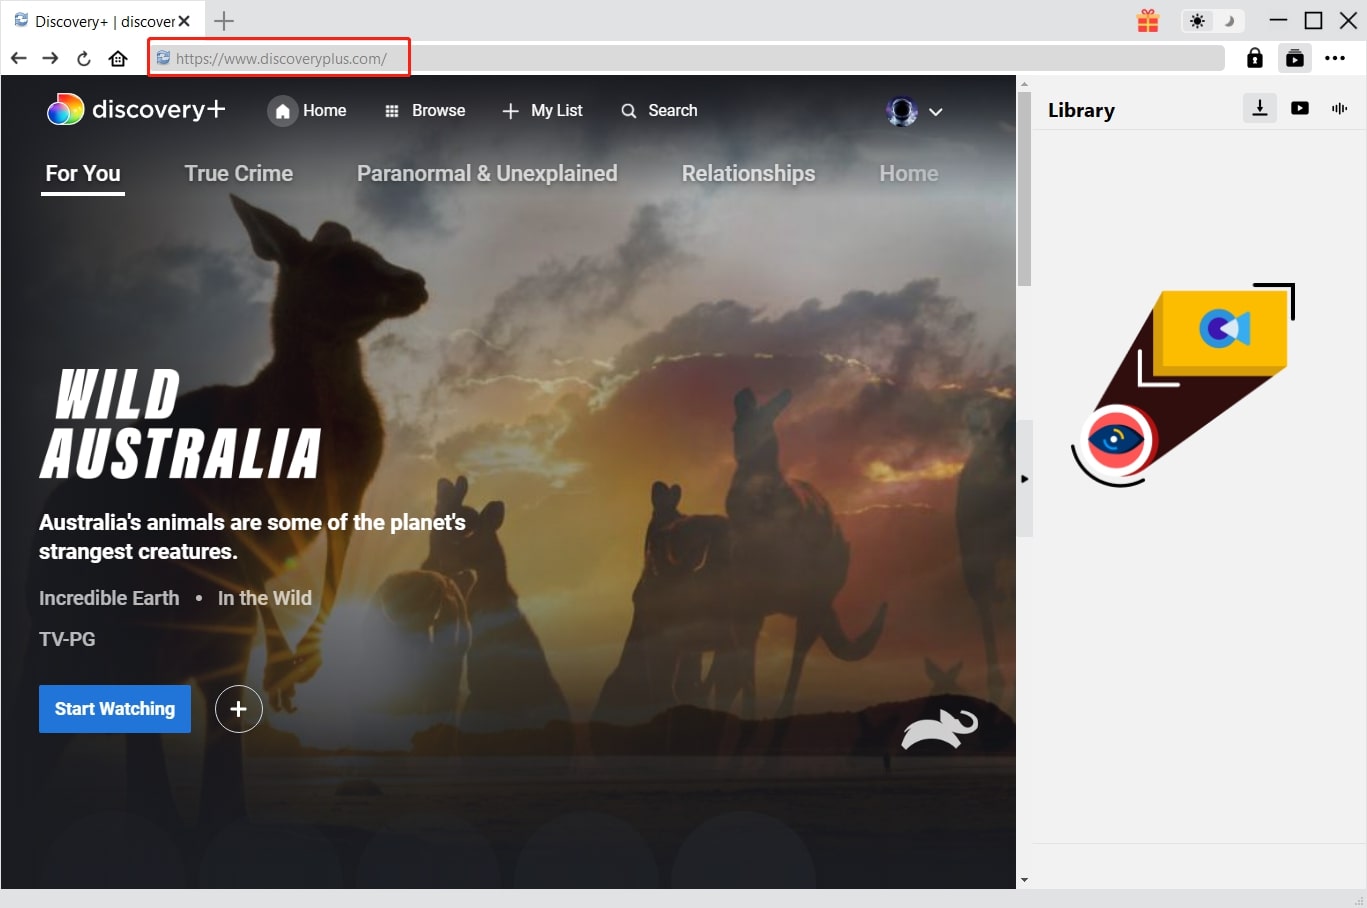Open a new browser tab
The width and height of the screenshot is (1367, 908).
[x=224, y=21]
